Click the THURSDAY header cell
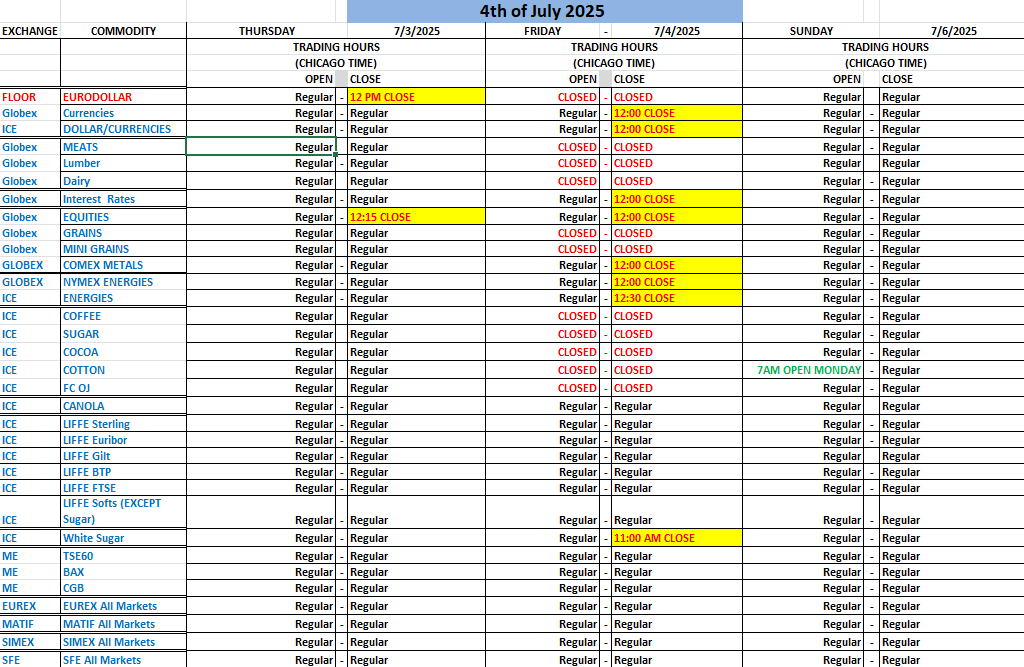 [267, 31]
